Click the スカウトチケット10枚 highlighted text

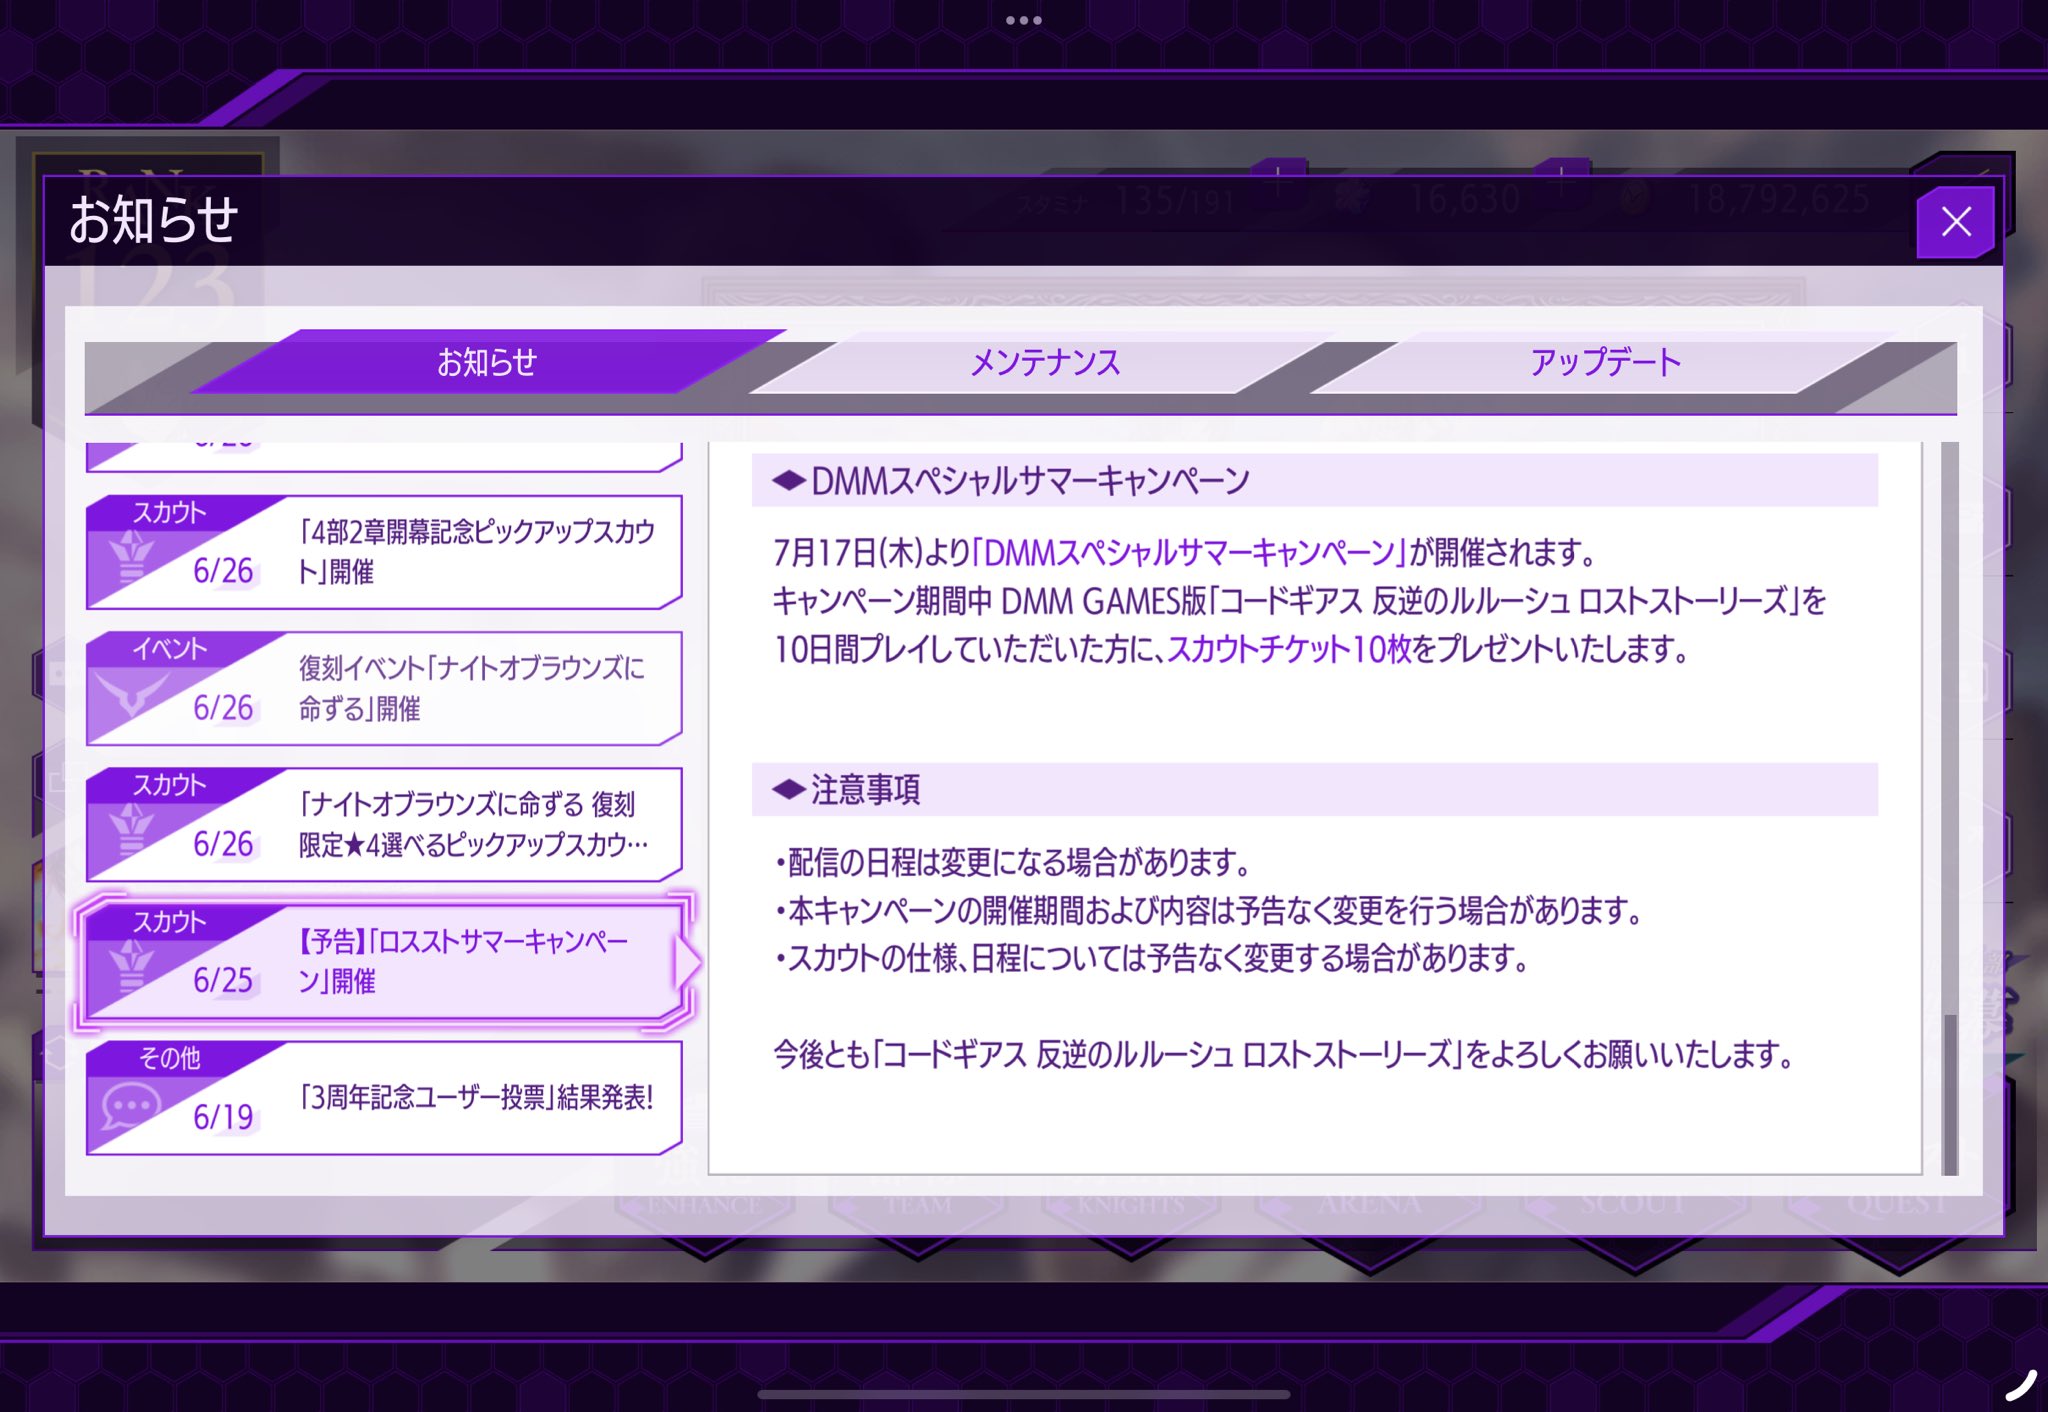coord(1290,649)
